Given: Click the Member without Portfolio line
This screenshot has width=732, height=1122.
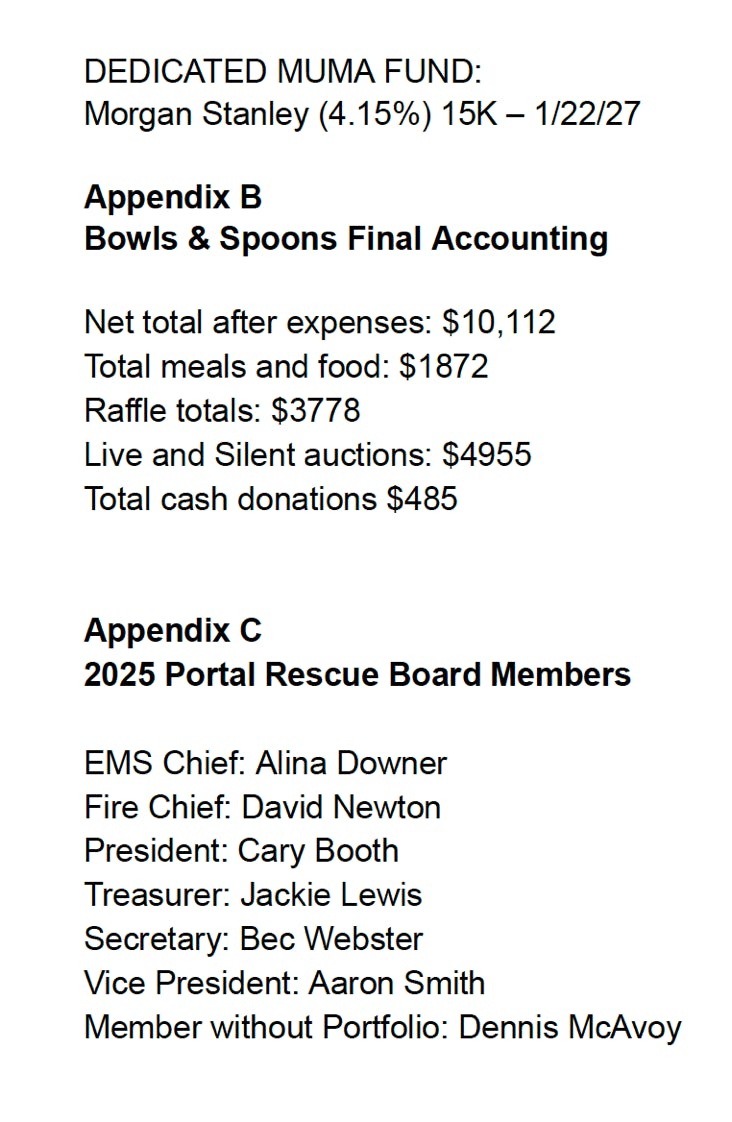Looking at the screenshot, I should 383,1028.
